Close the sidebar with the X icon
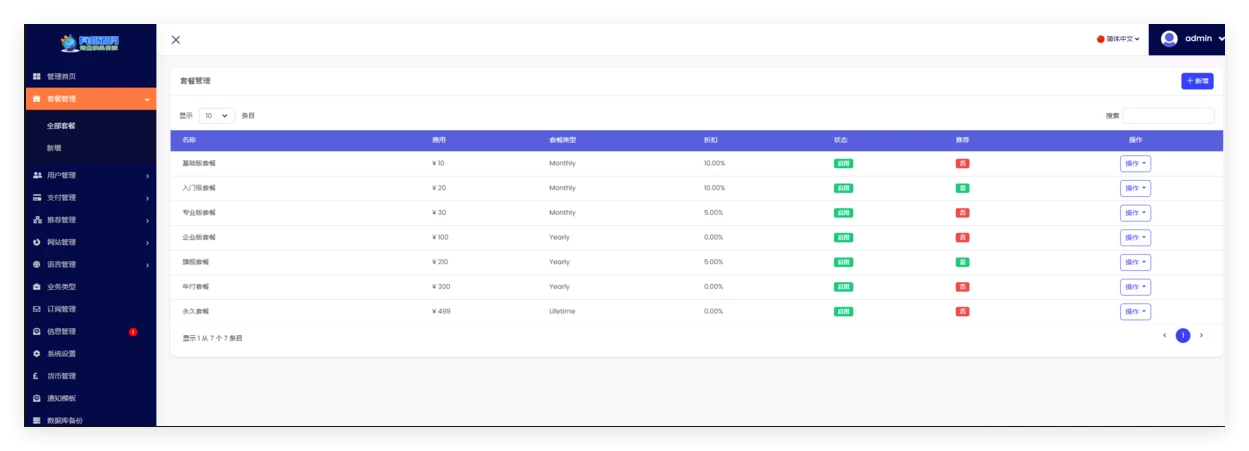 (176, 40)
